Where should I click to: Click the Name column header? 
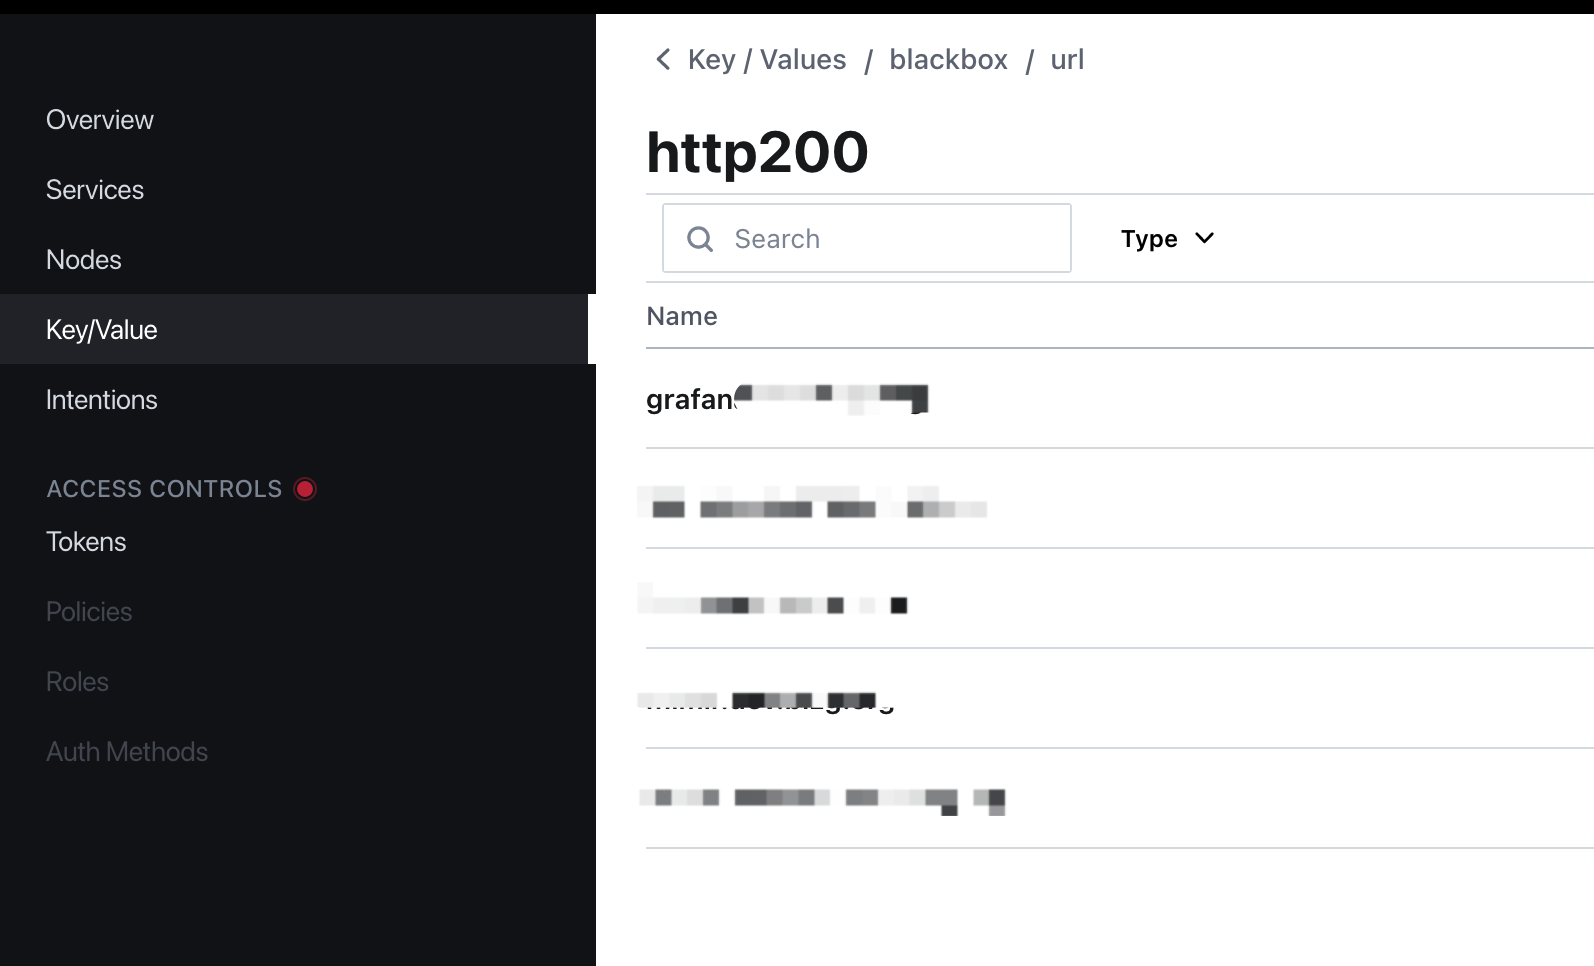(682, 316)
